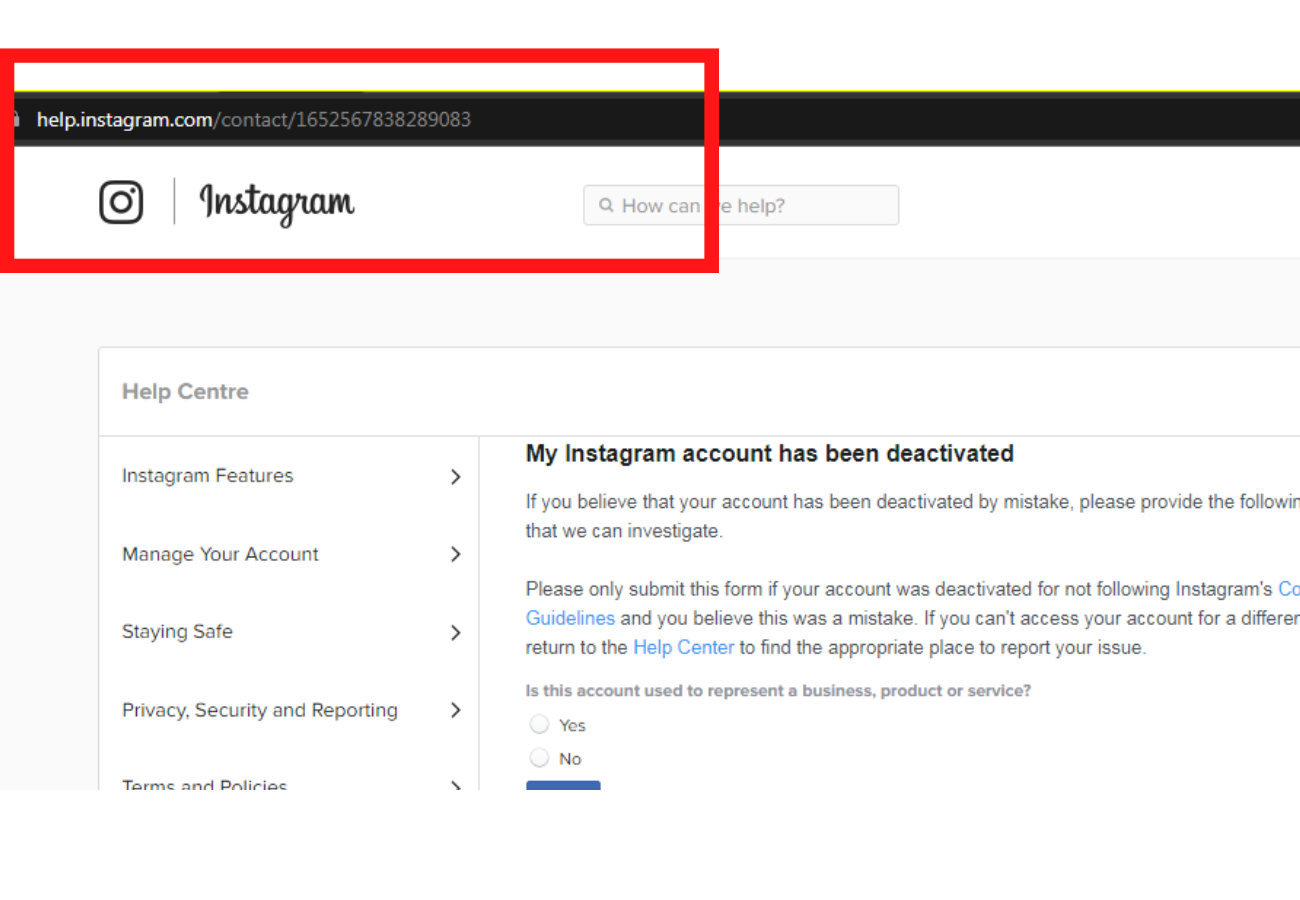Open Instagram Features menu item

tap(208, 476)
